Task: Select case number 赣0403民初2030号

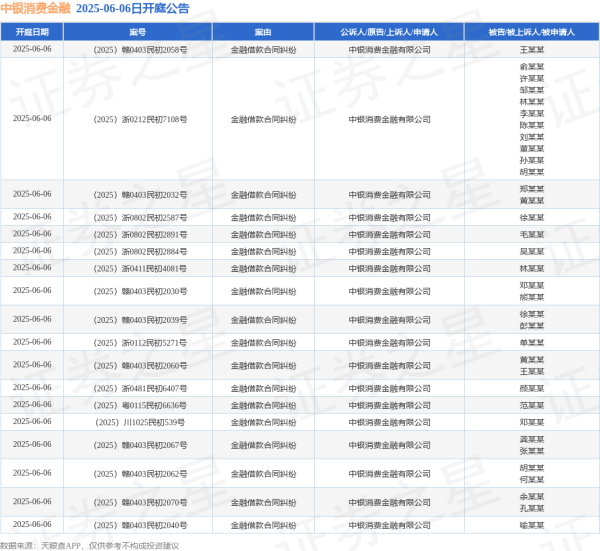Action: (140, 291)
